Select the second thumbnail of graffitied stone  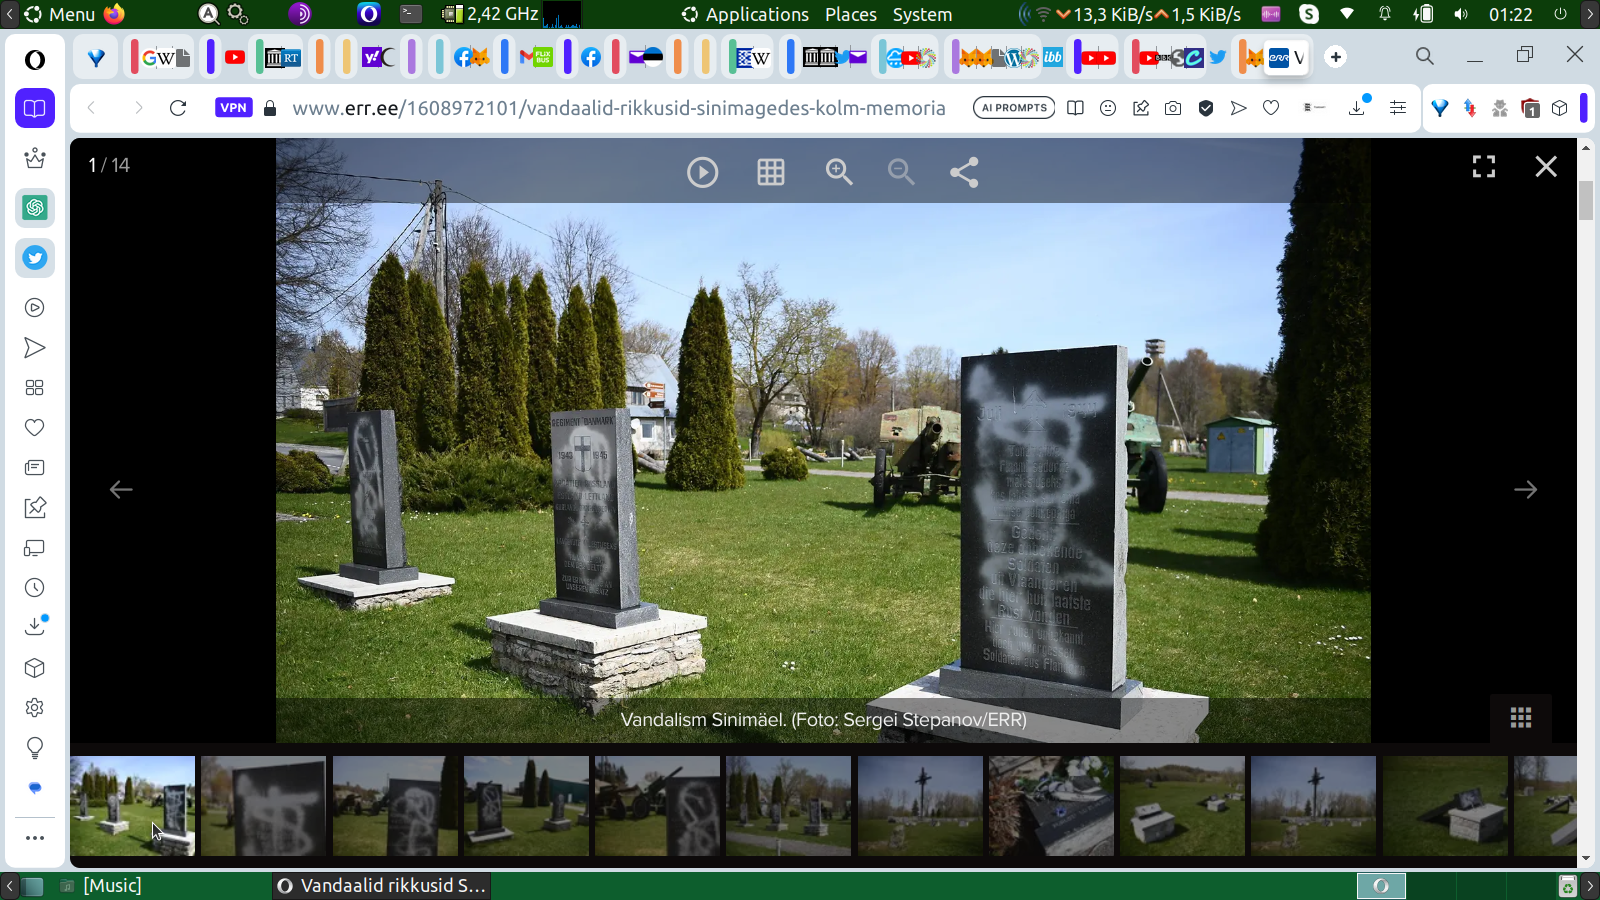[x=263, y=806]
